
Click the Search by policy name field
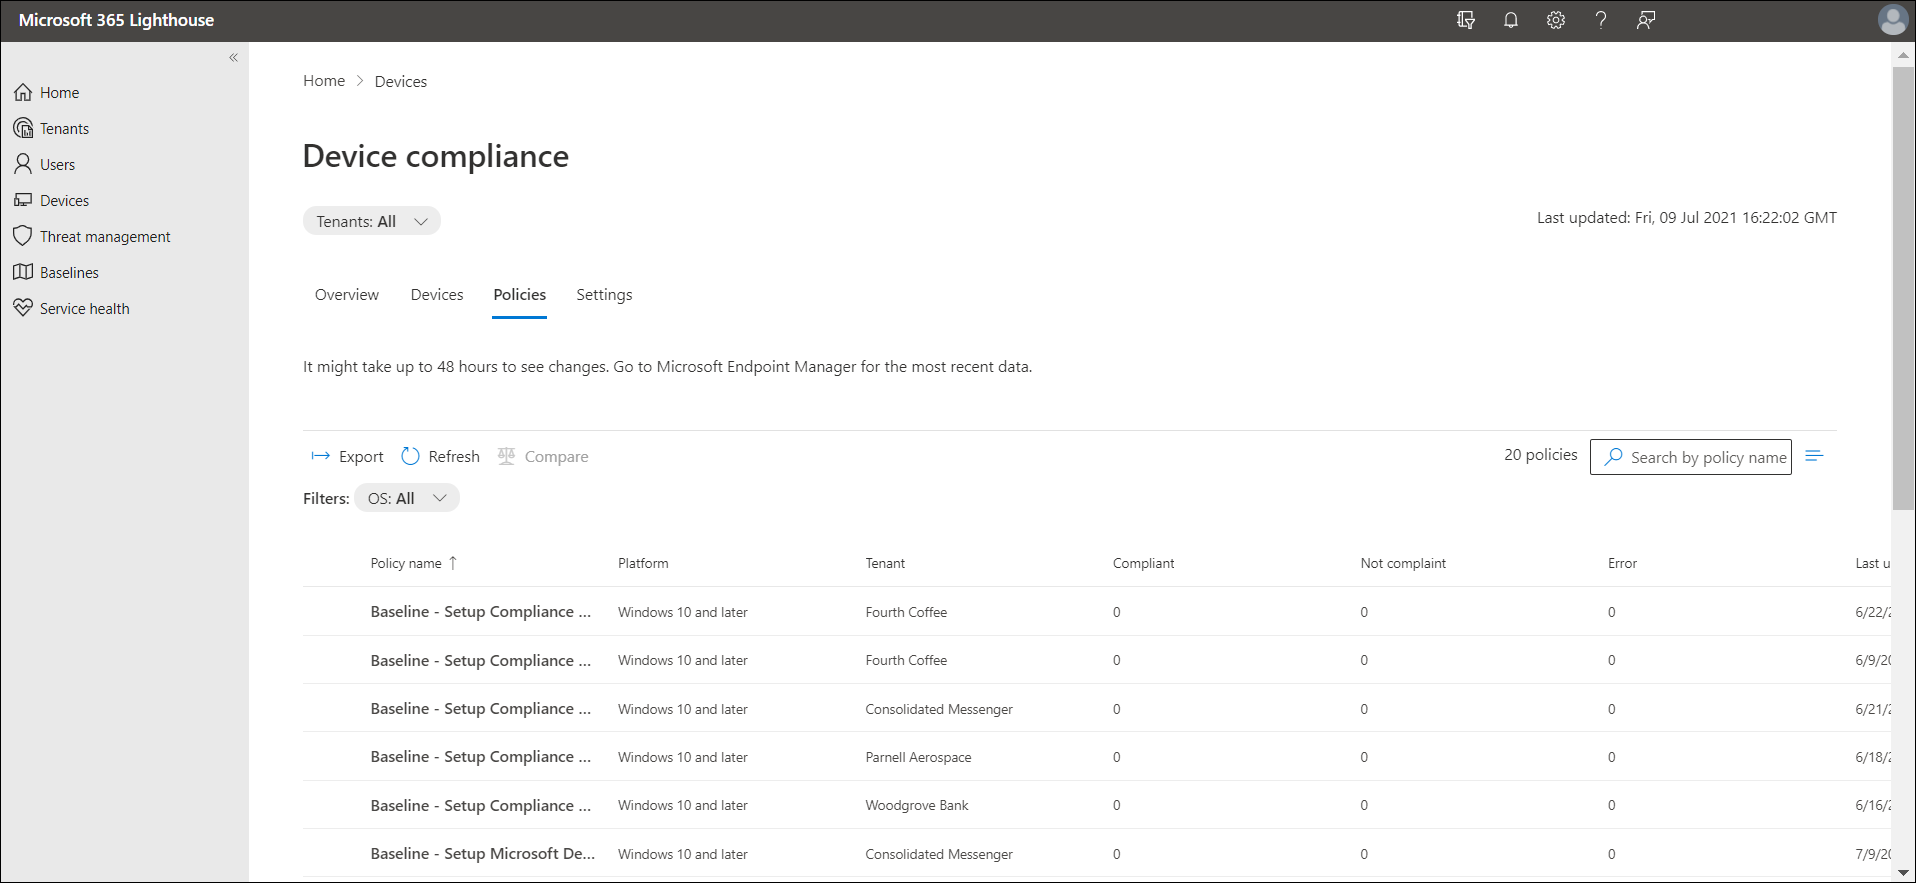(x=1706, y=457)
